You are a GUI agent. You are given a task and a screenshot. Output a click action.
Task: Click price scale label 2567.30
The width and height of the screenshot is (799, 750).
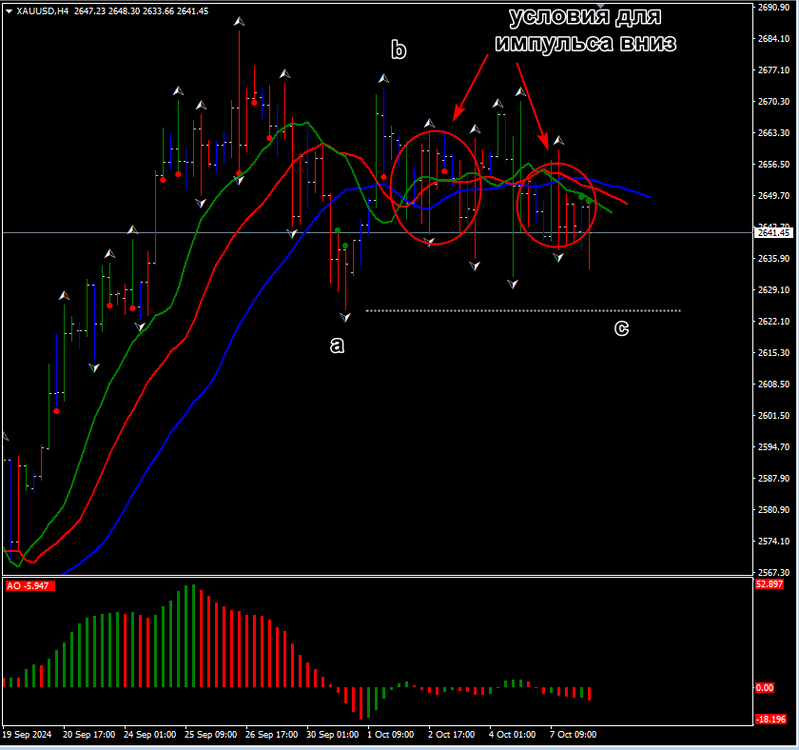774,573
